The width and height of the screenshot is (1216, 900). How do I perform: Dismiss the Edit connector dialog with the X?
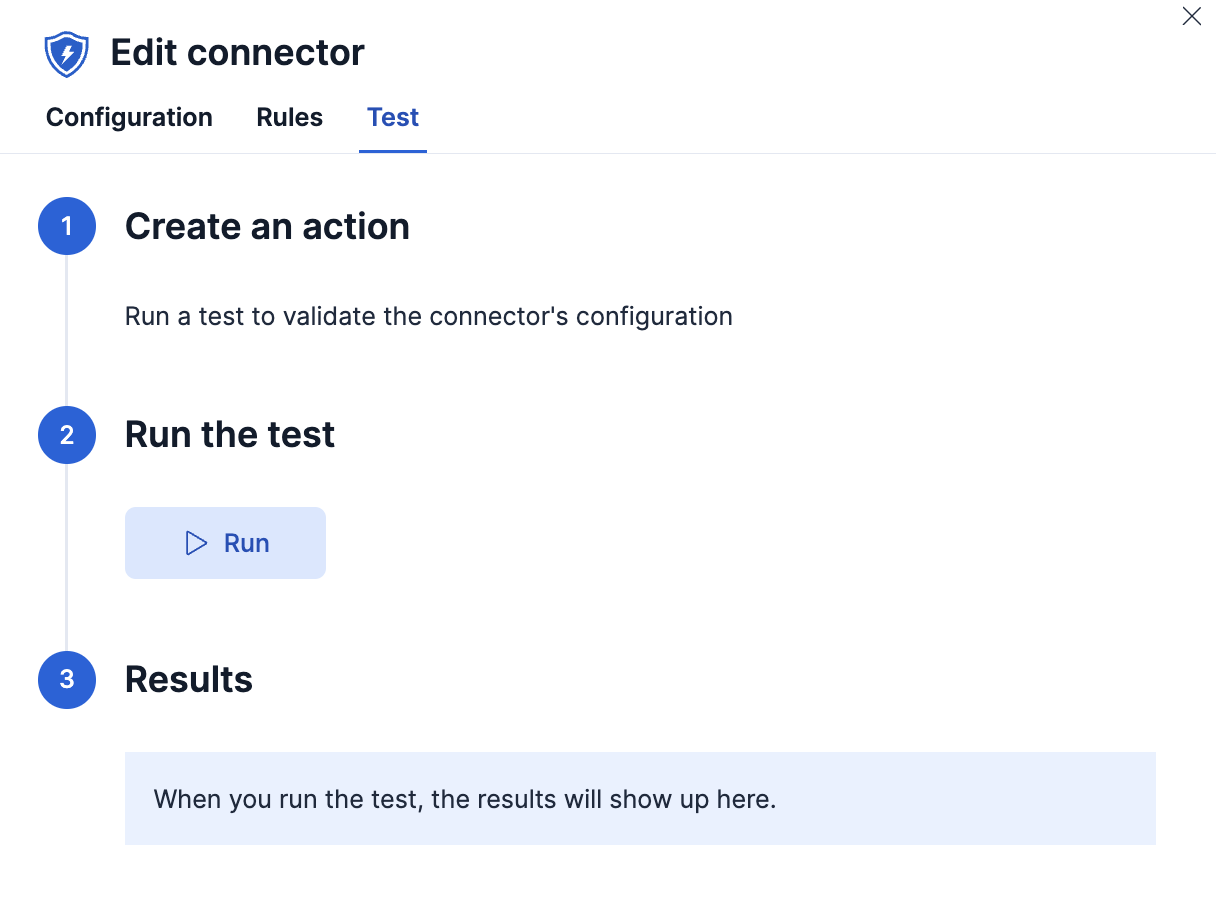[1191, 16]
